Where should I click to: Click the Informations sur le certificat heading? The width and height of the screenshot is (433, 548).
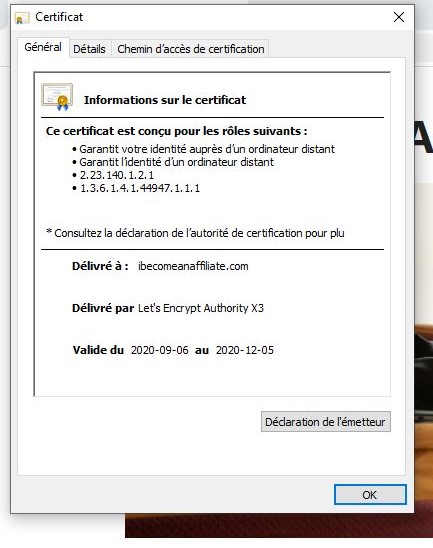tap(165, 100)
